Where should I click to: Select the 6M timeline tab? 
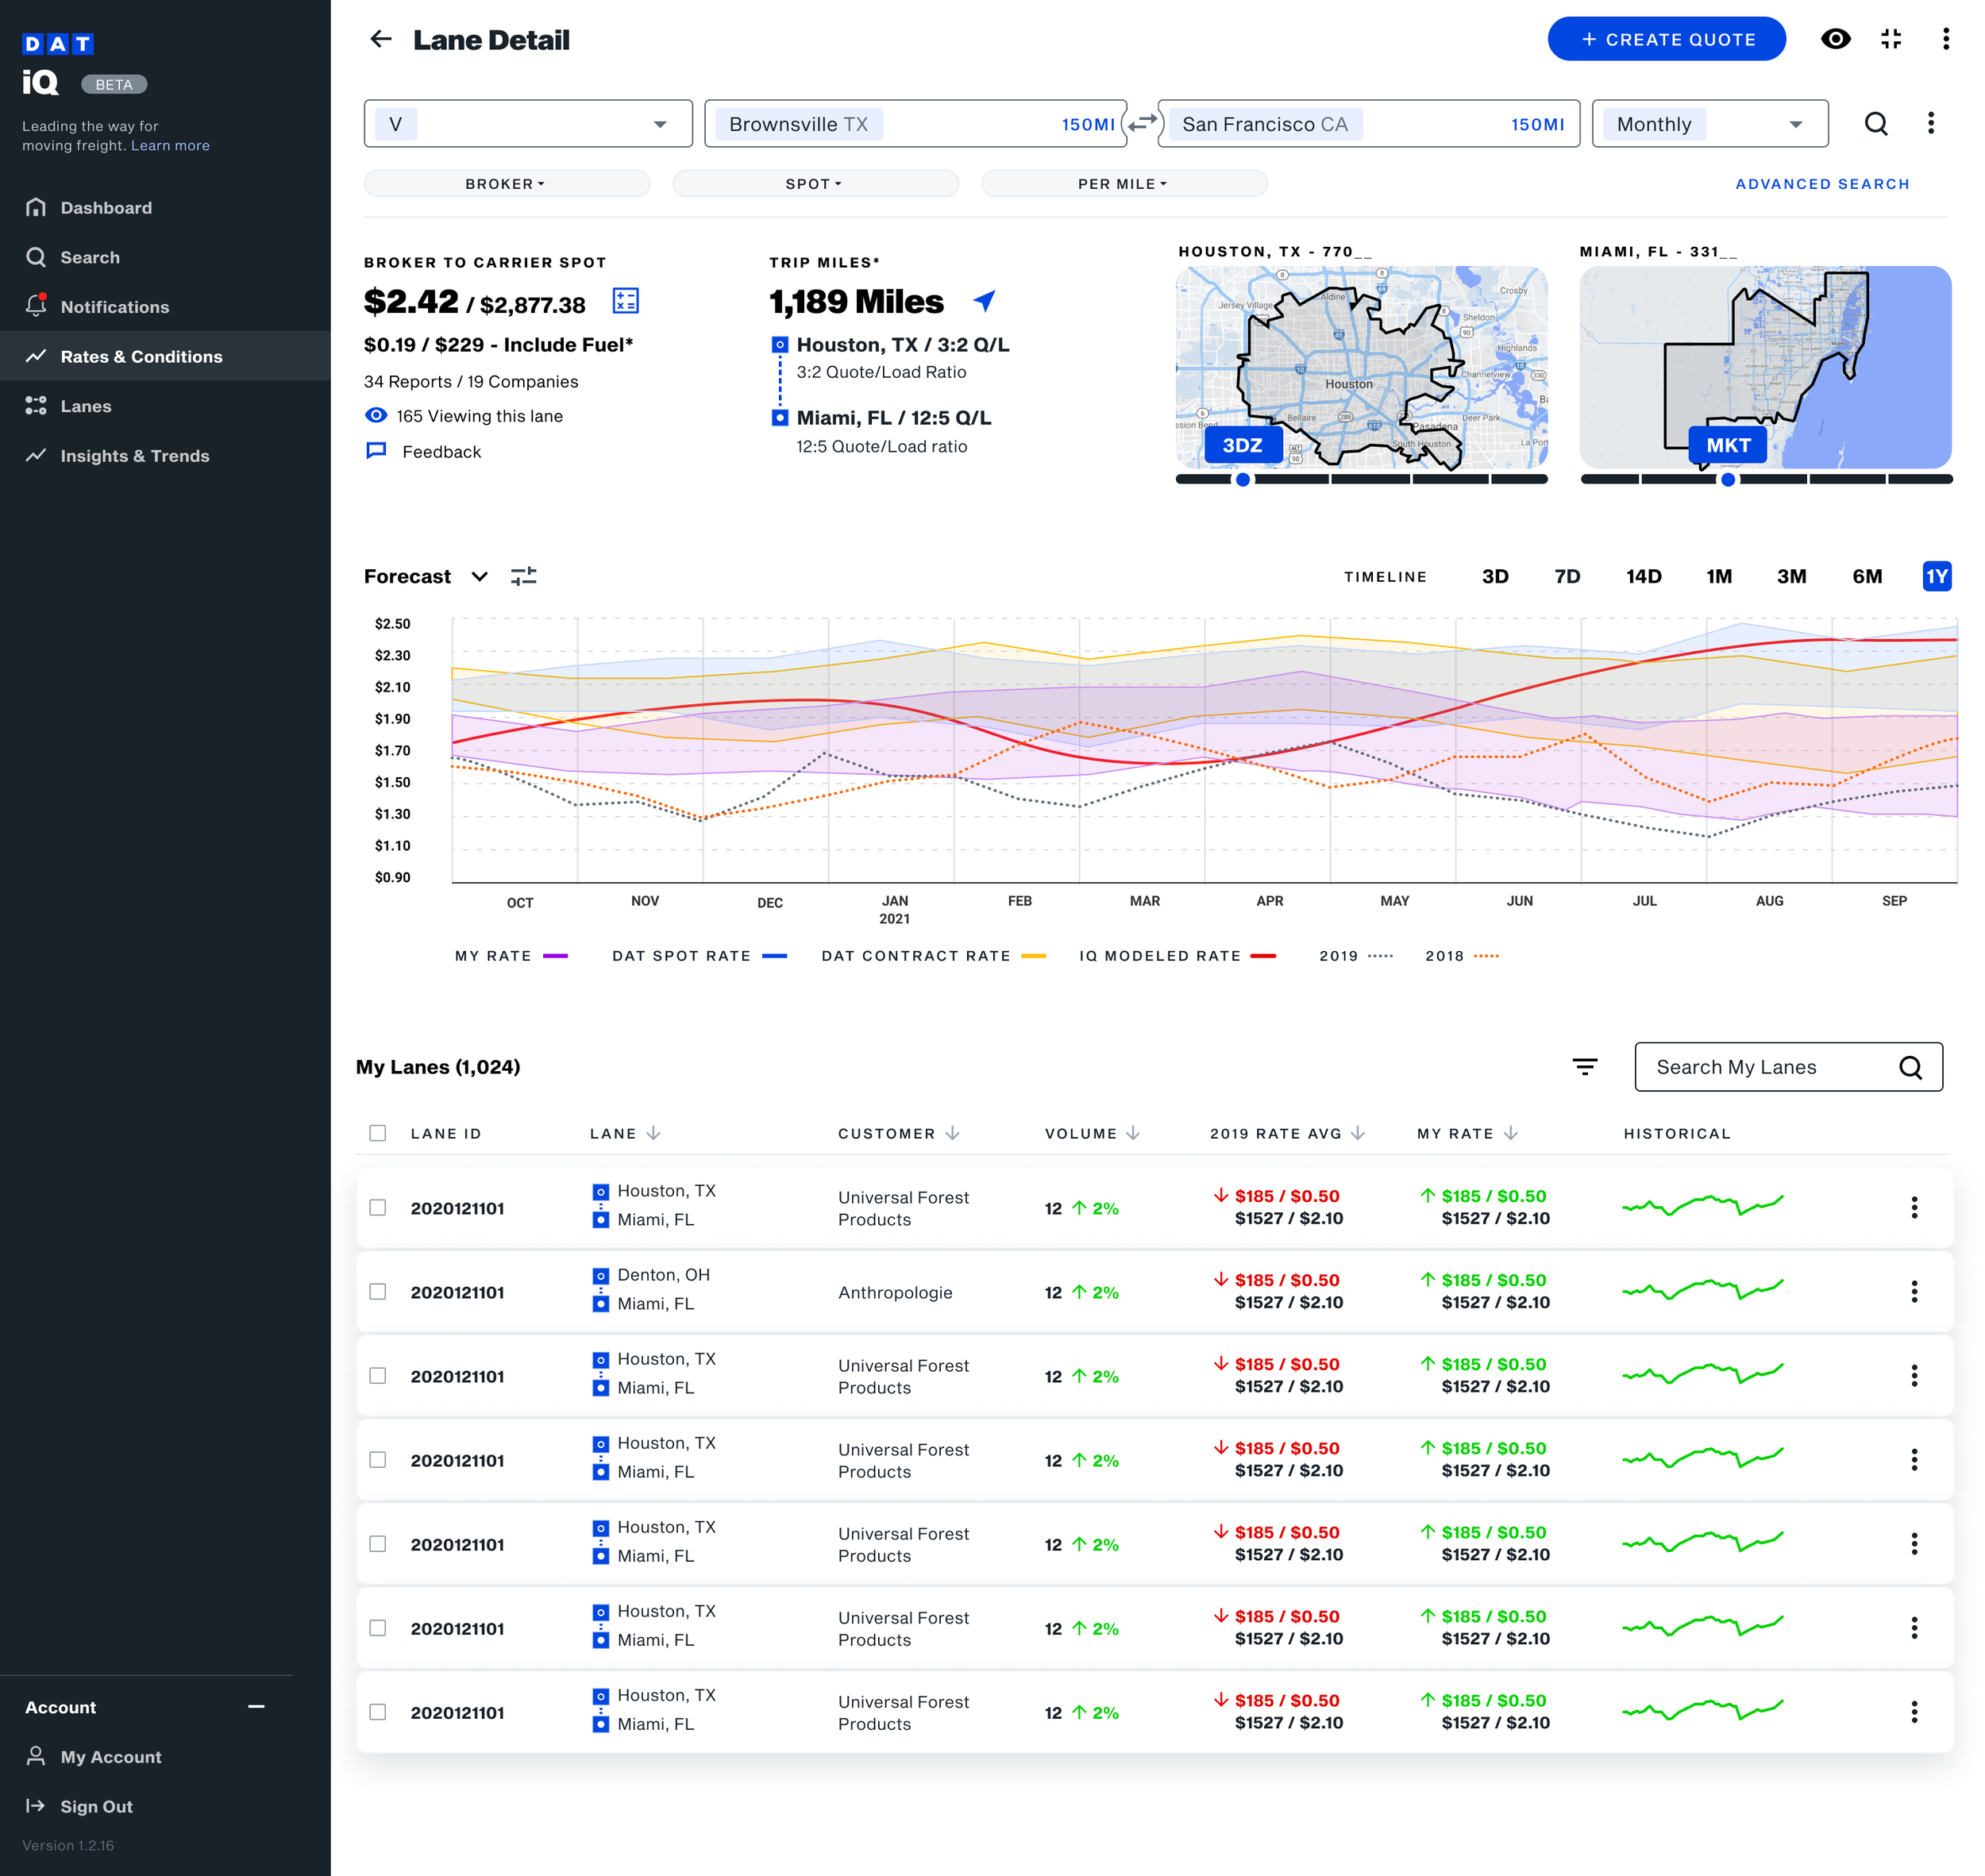(x=1866, y=576)
